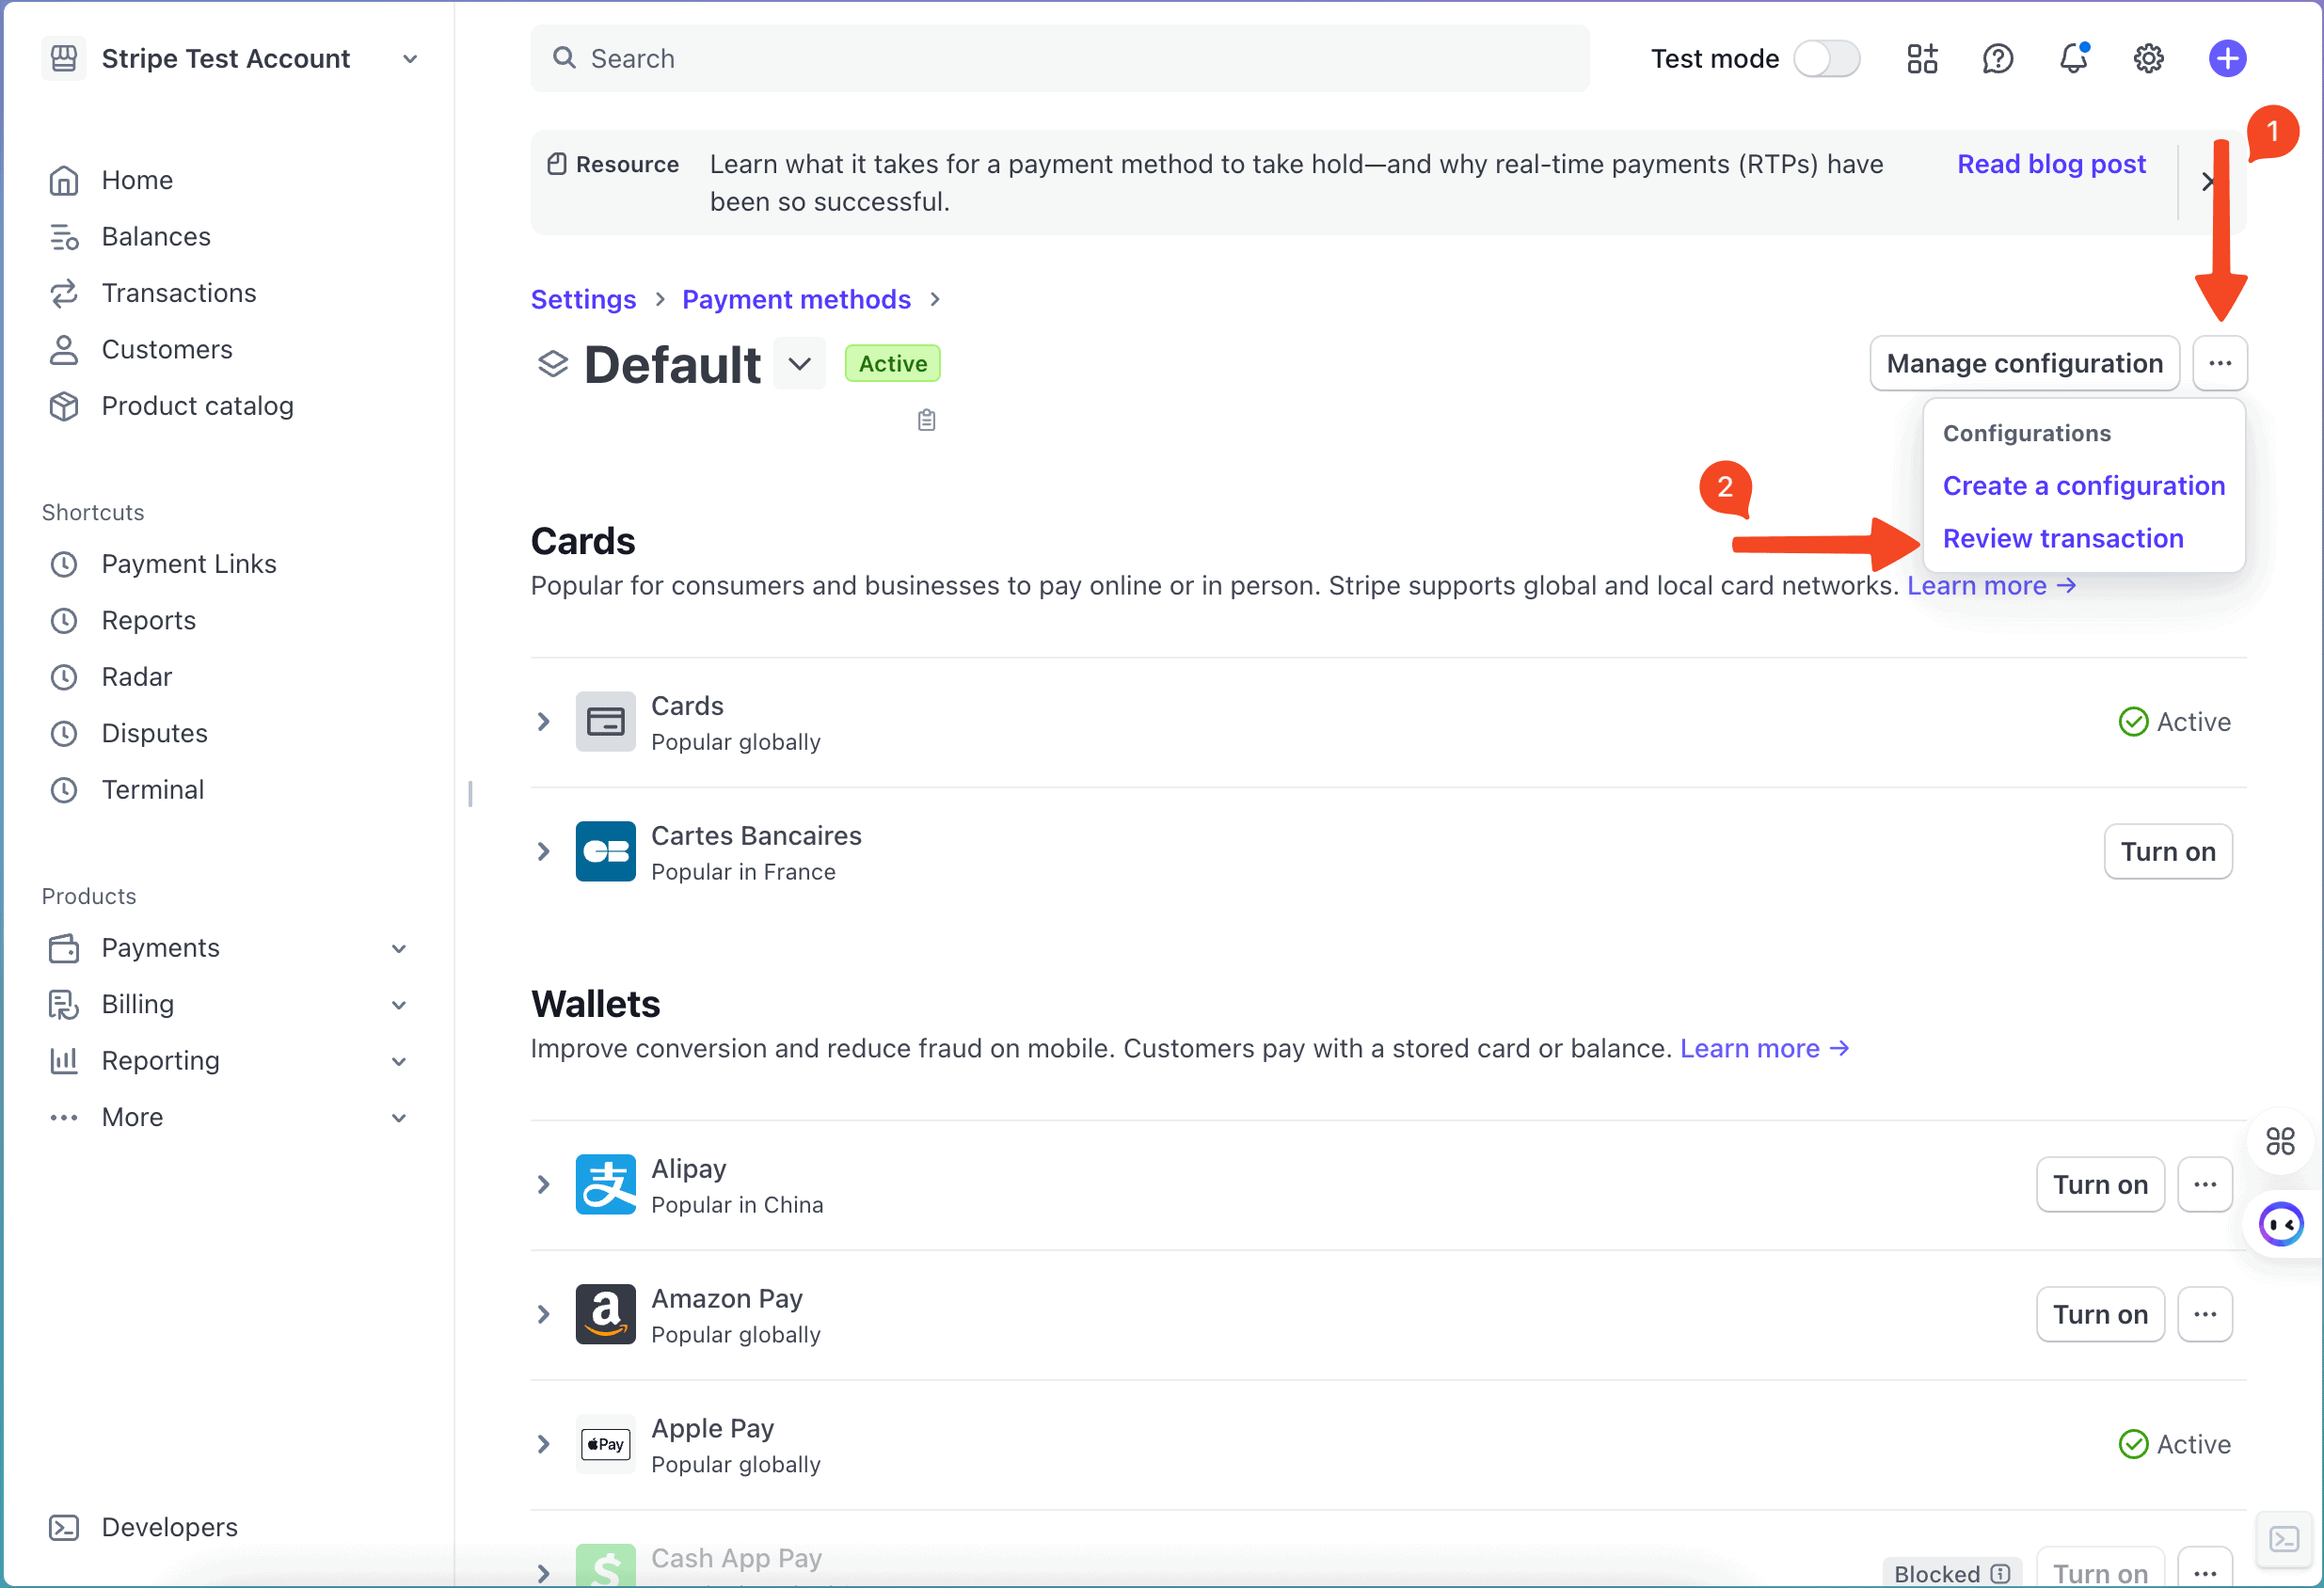Open Alipay's more options ellipsis button
The image size is (2324, 1588).
[2204, 1185]
